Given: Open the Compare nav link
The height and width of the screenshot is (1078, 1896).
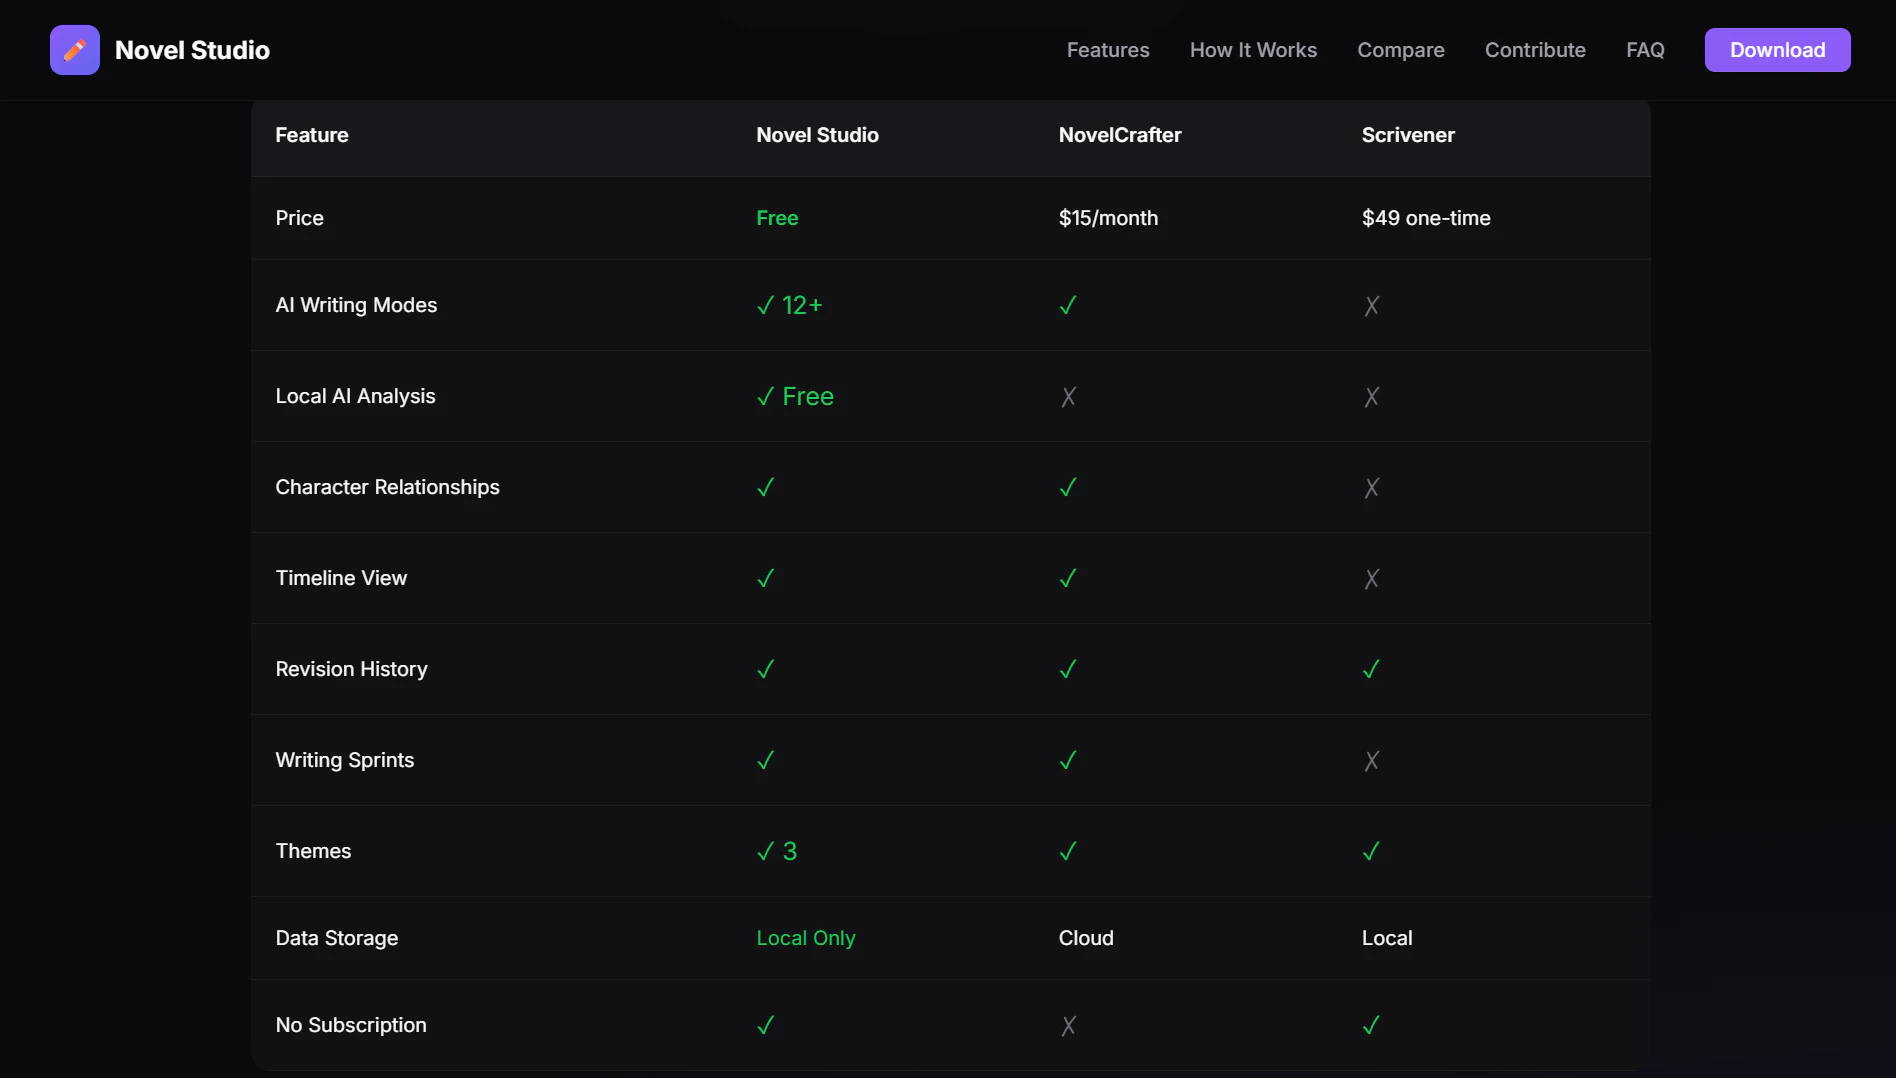Looking at the screenshot, I should 1400,50.
